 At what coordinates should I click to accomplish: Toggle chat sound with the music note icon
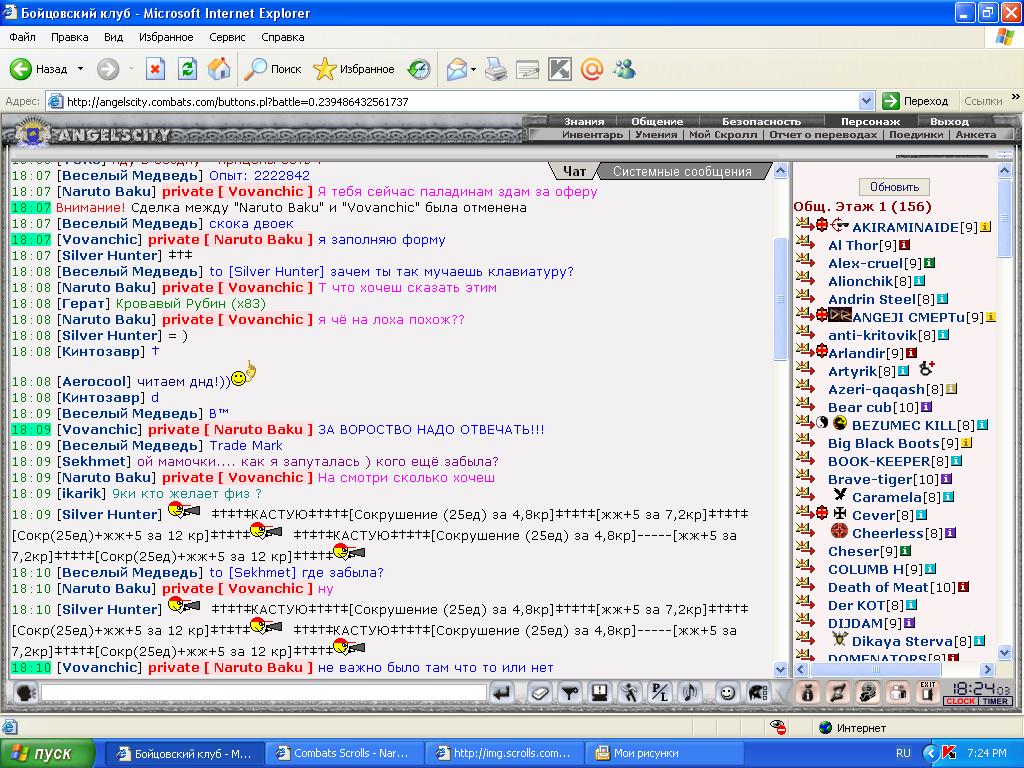pos(690,693)
